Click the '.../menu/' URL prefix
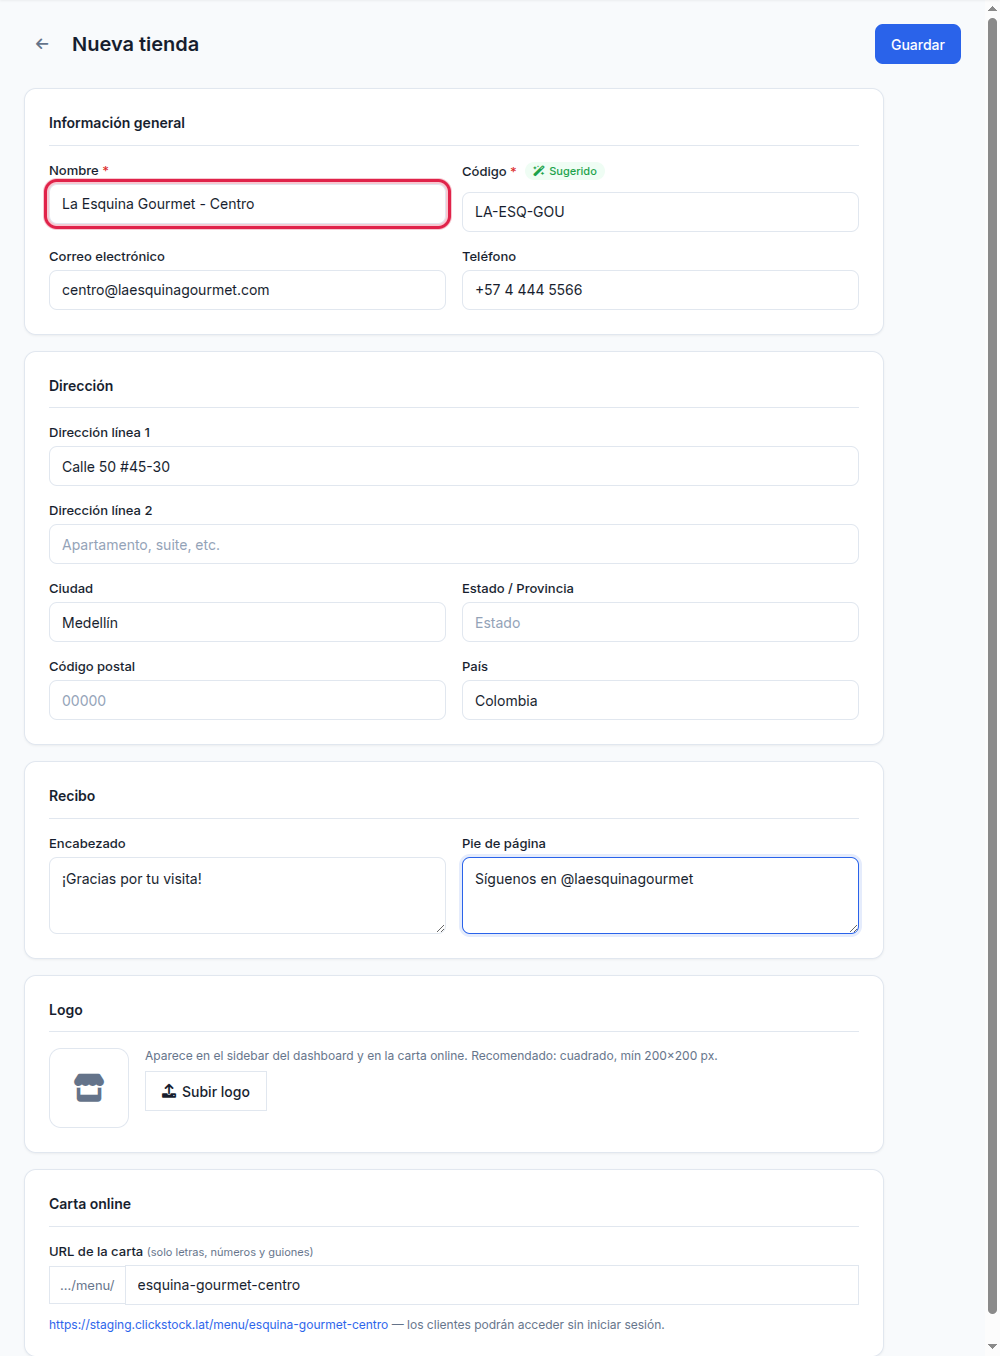The width and height of the screenshot is (1000, 1356). (87, 1285)
